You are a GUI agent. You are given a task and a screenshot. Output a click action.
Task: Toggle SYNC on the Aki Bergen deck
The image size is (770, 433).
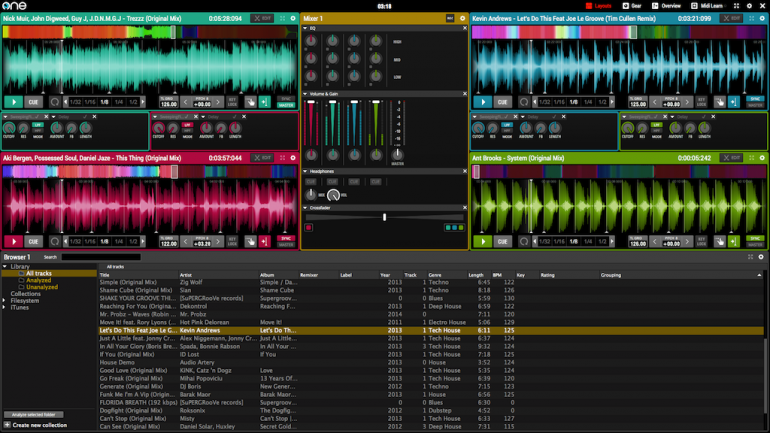286,239
